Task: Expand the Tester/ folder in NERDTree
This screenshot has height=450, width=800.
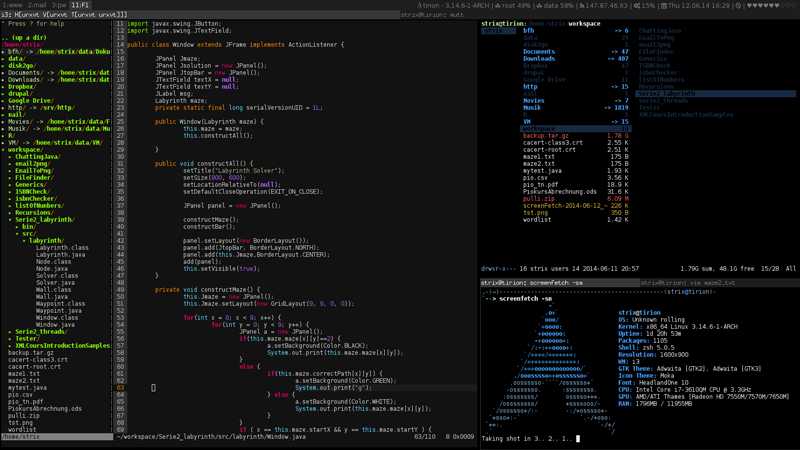Action: tap(27, 338)
